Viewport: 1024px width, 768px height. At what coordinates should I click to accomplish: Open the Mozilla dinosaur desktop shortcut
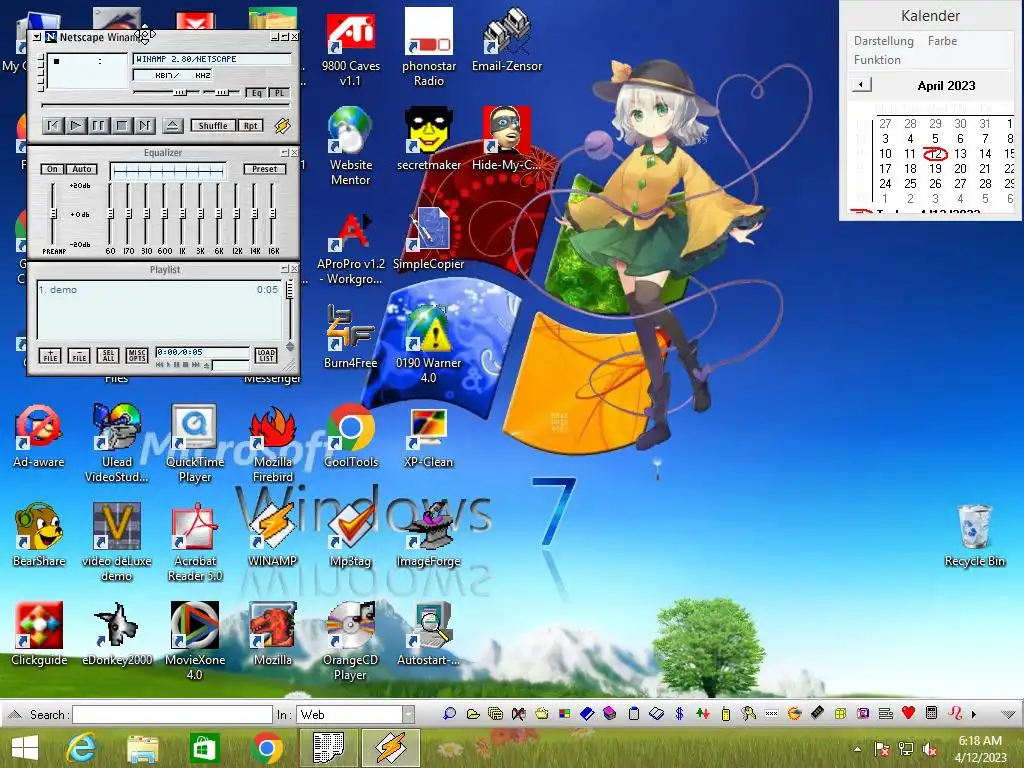(273, 633)
